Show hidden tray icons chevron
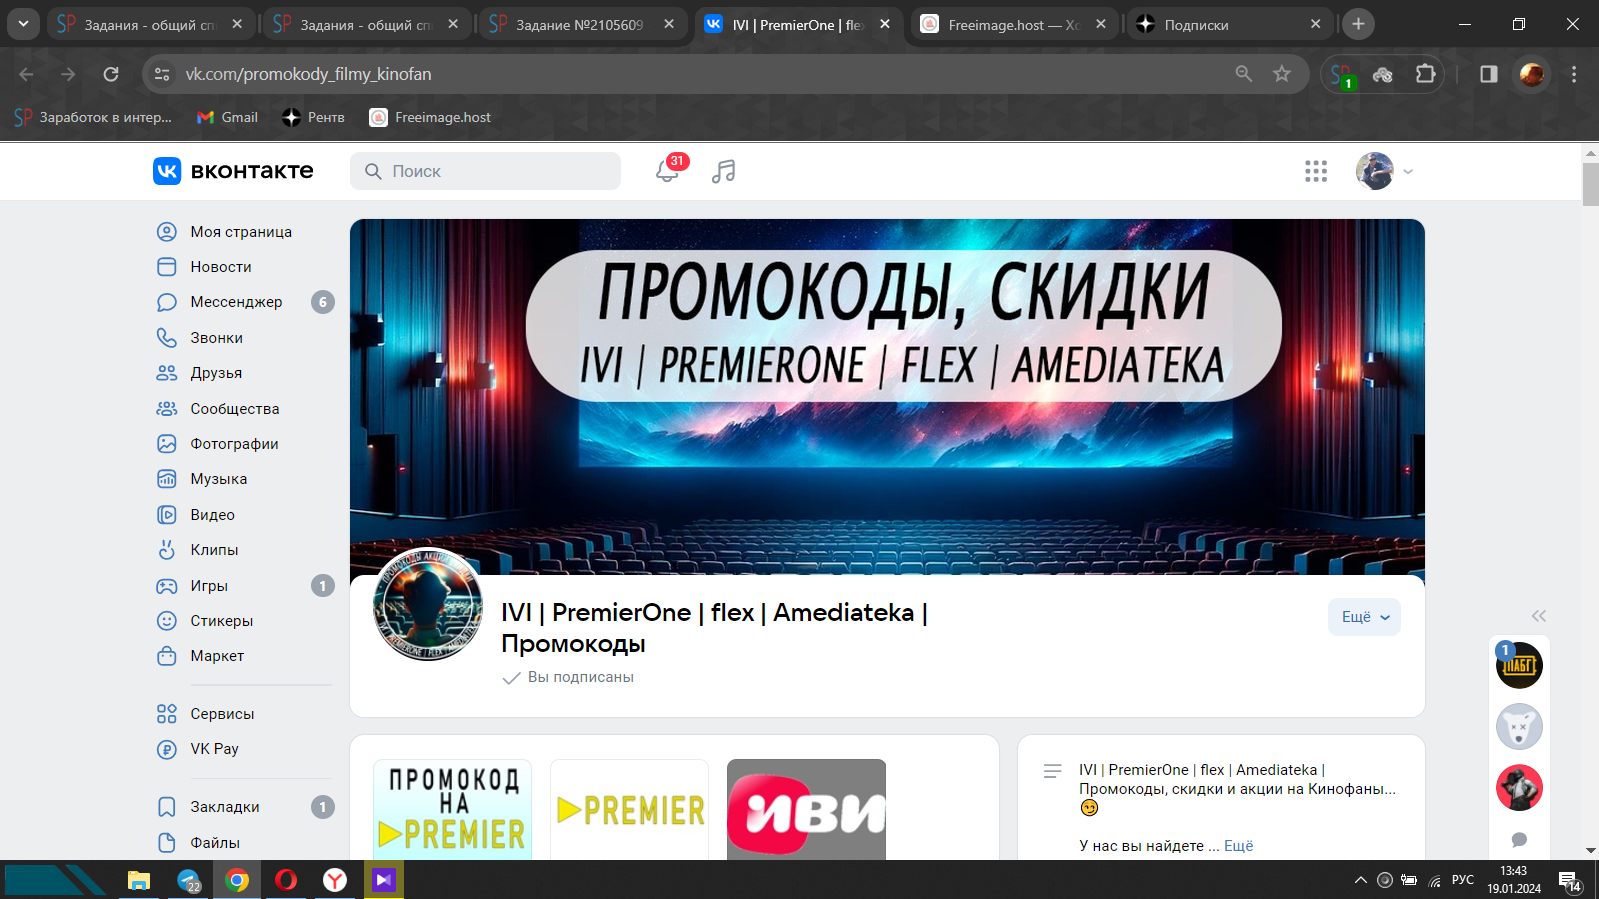The width and height of the screenshot is (1599, 899). [x=1360, y=880]
